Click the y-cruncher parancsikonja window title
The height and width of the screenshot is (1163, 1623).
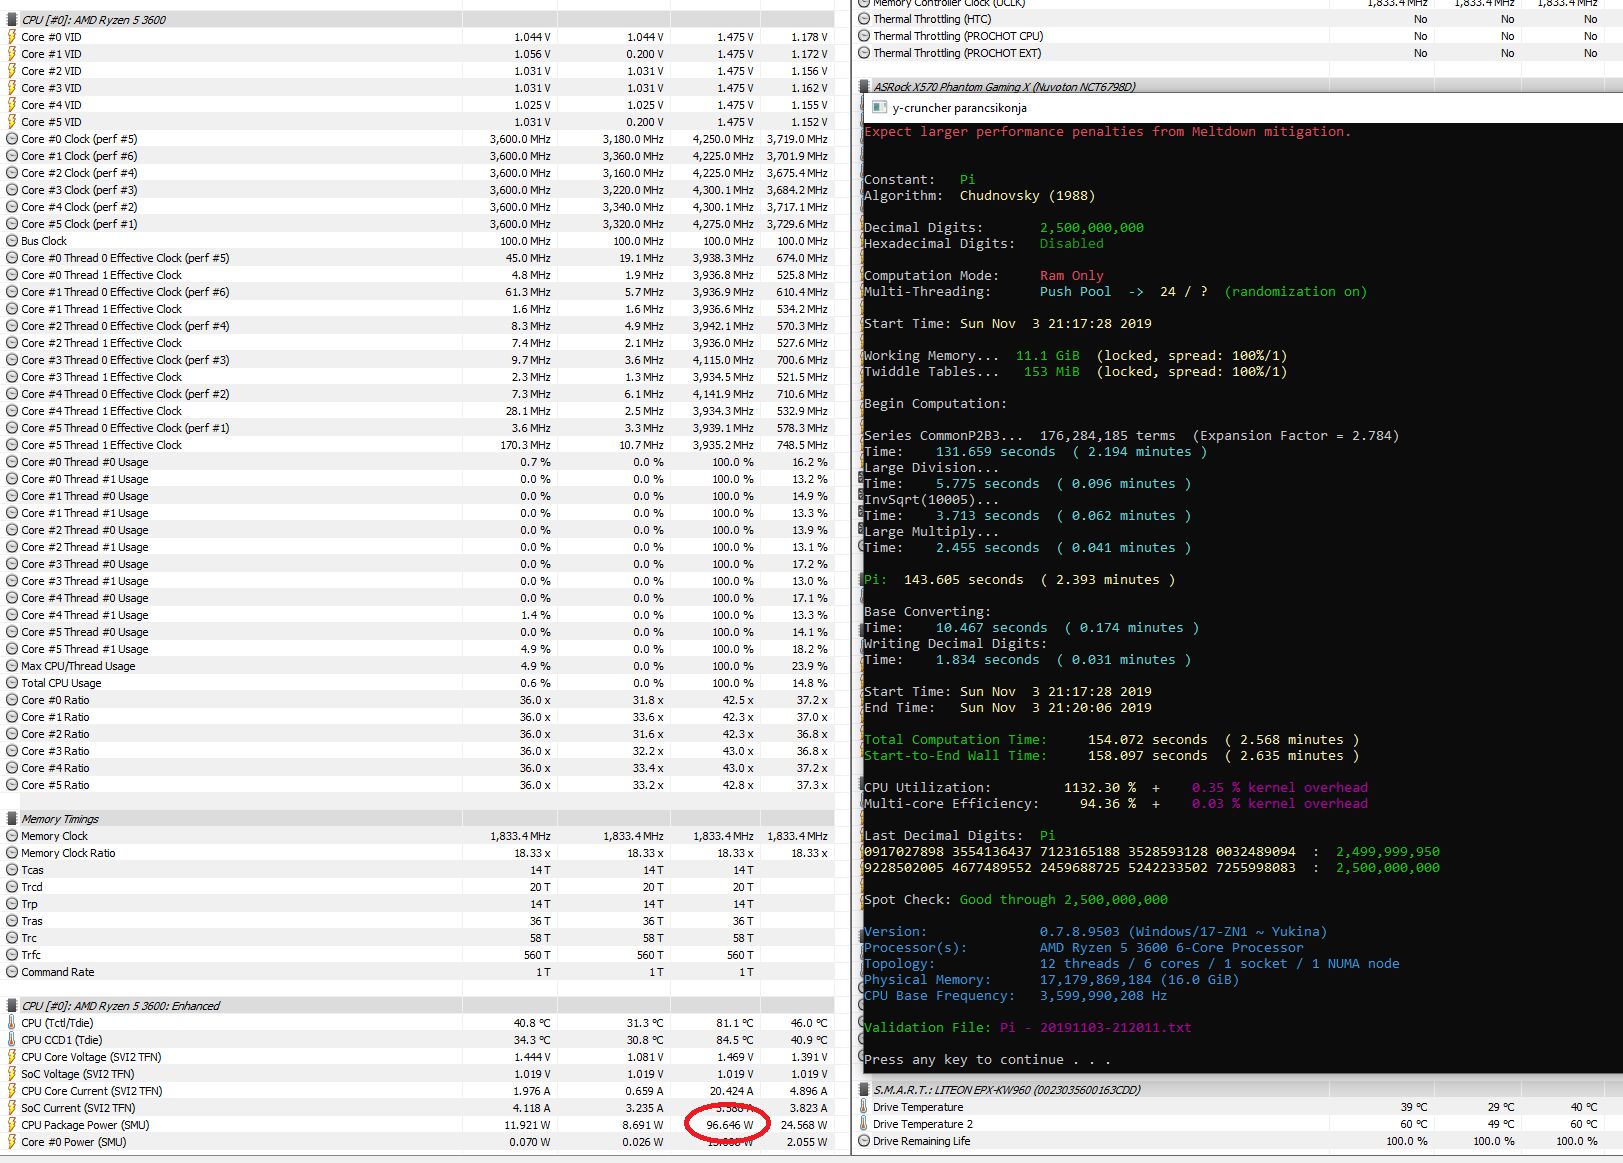pyautogui.click(x=960, y=108)
